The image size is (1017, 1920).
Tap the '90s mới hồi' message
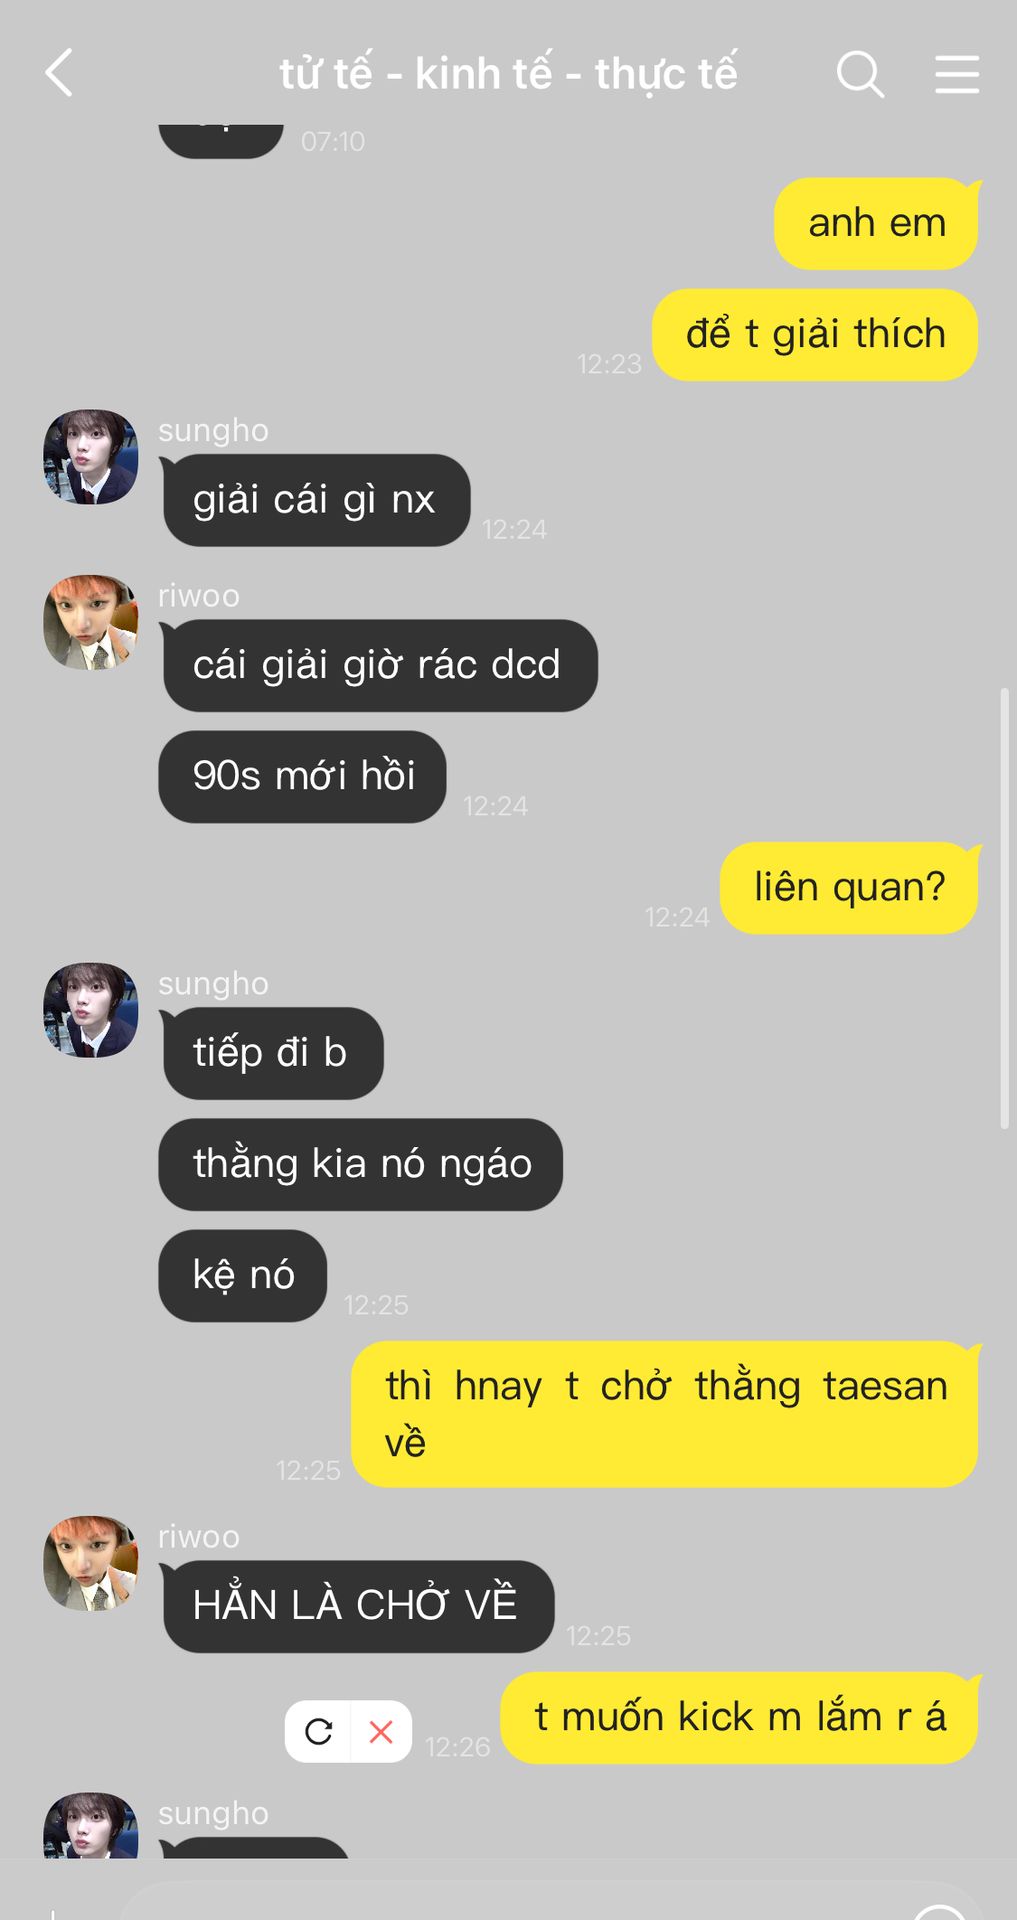click(303, 777)
